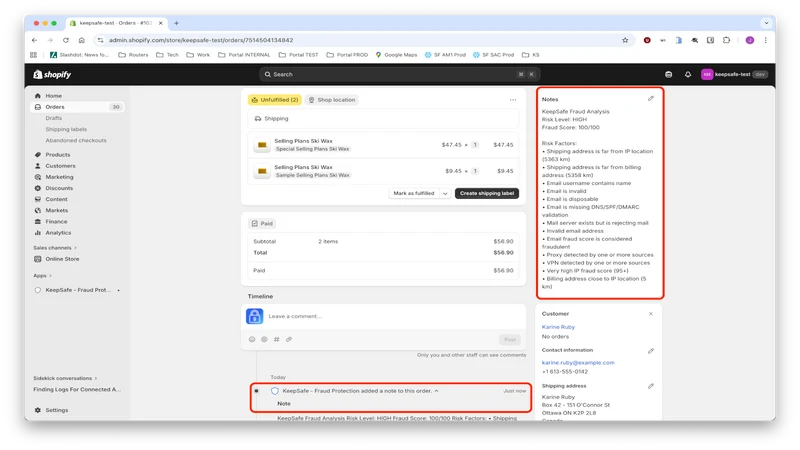Mention staff with the @ icon

coord(264,339)
